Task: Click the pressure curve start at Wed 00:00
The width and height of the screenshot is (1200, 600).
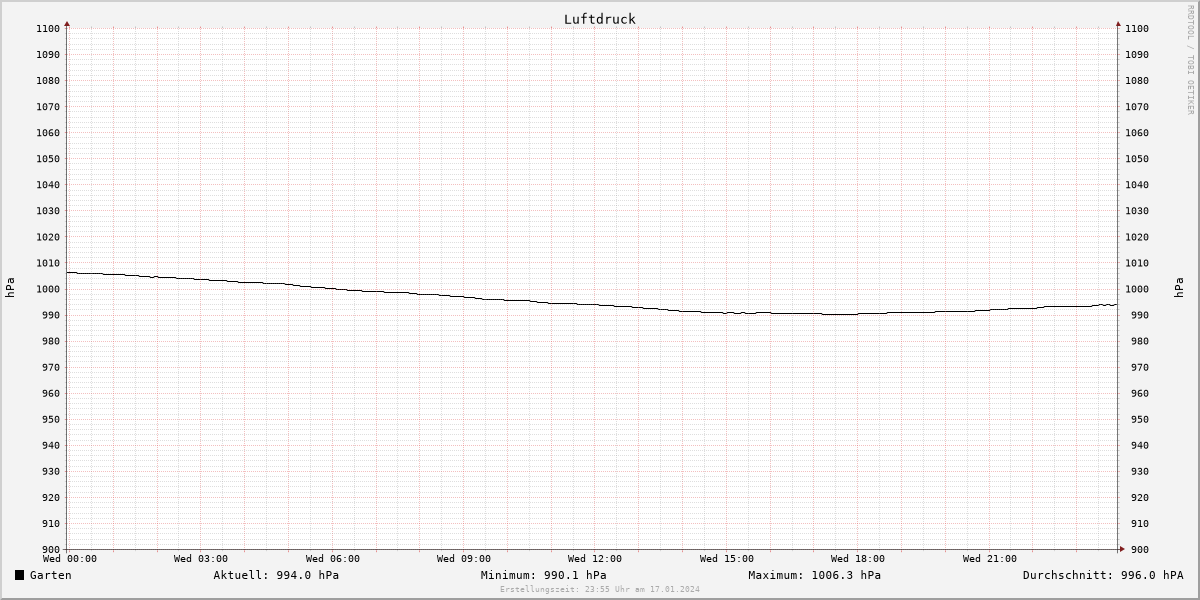Action: (x=68, y=272)
